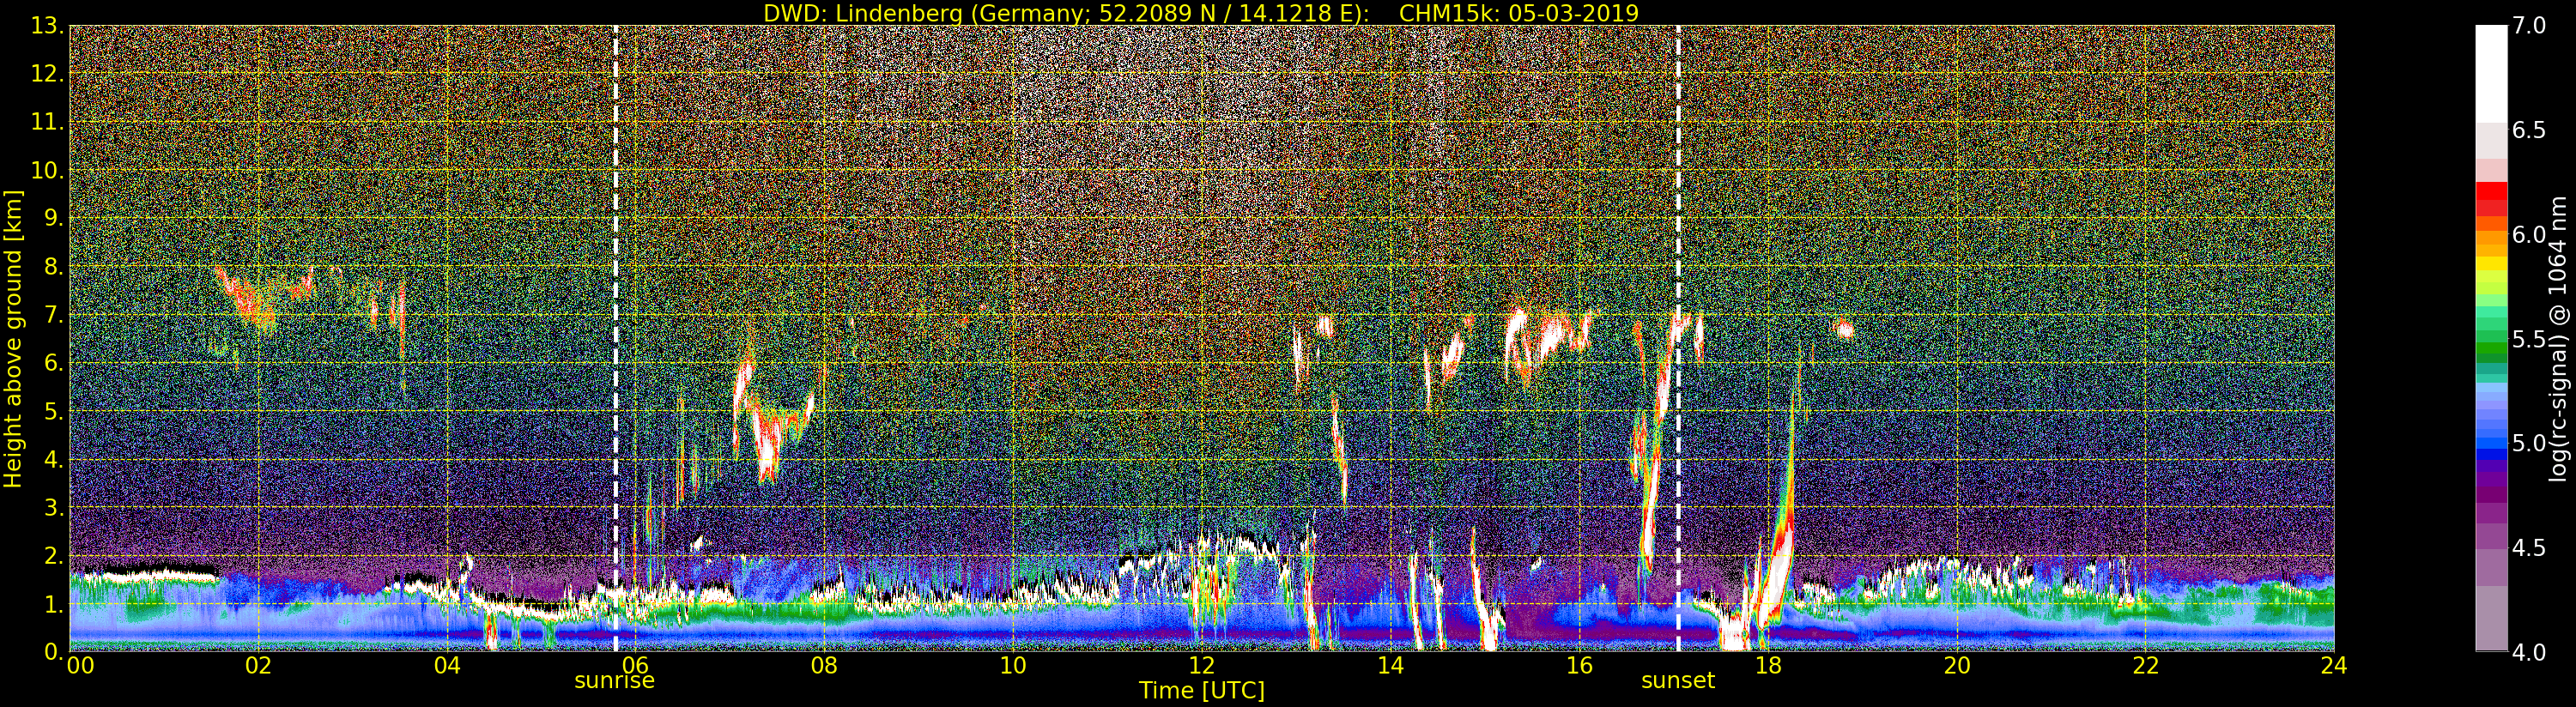The width and height of the screenshot is (2576, 707).
Task: Click the colorbar tick label 4.0
Action: (x=2530, y=652)
